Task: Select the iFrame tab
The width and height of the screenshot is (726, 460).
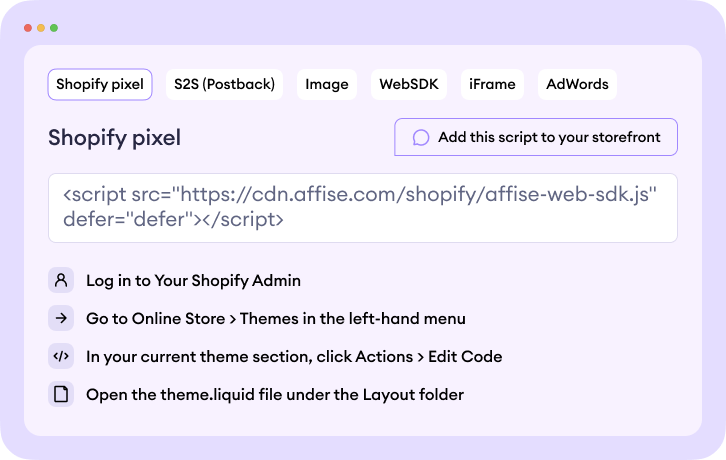Action: point(492,84)
